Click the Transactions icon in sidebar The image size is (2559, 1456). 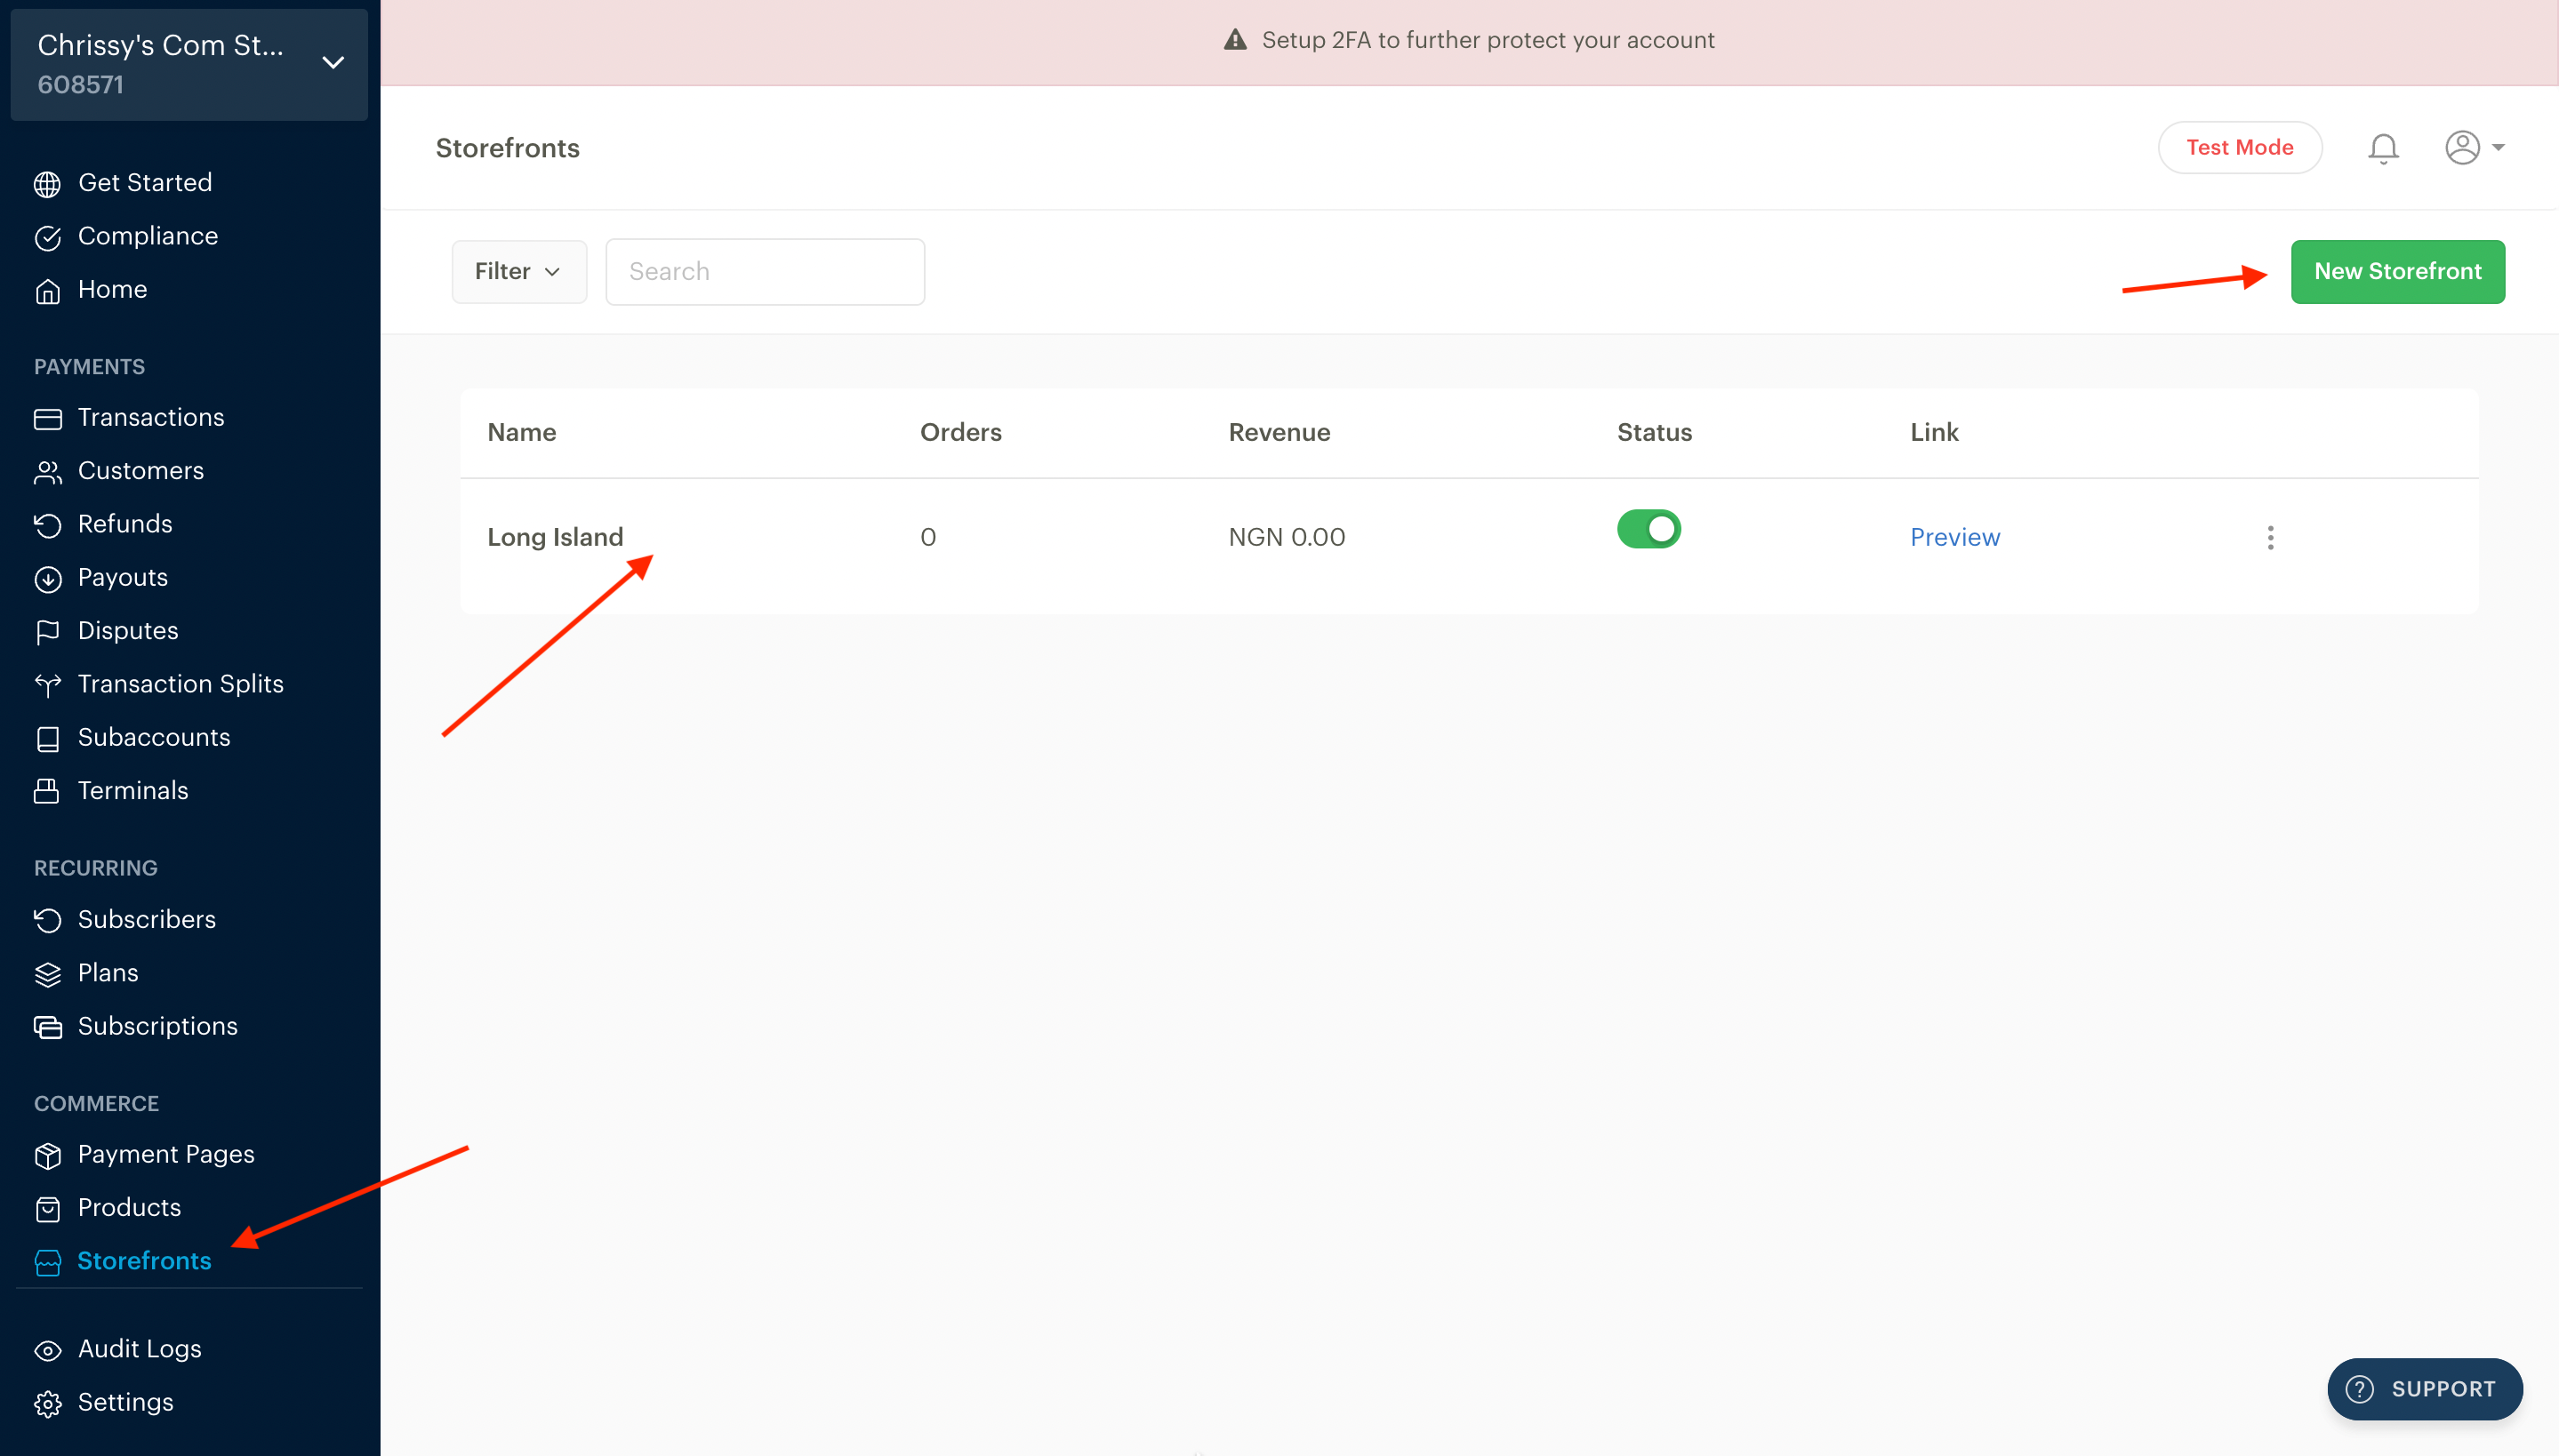47,416
